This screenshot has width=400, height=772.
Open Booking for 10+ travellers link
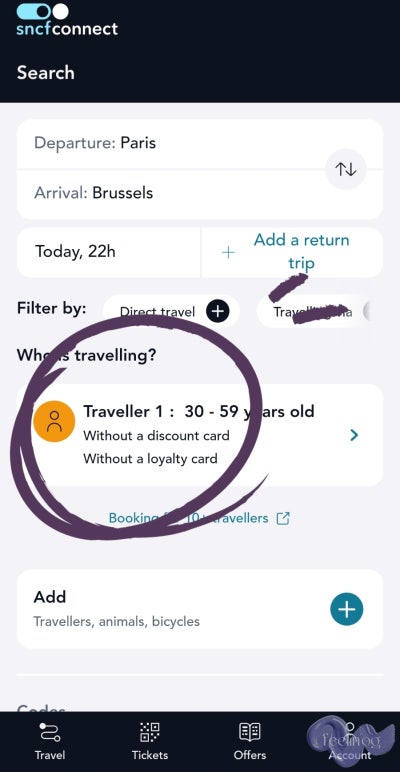(x=188, y=518)
